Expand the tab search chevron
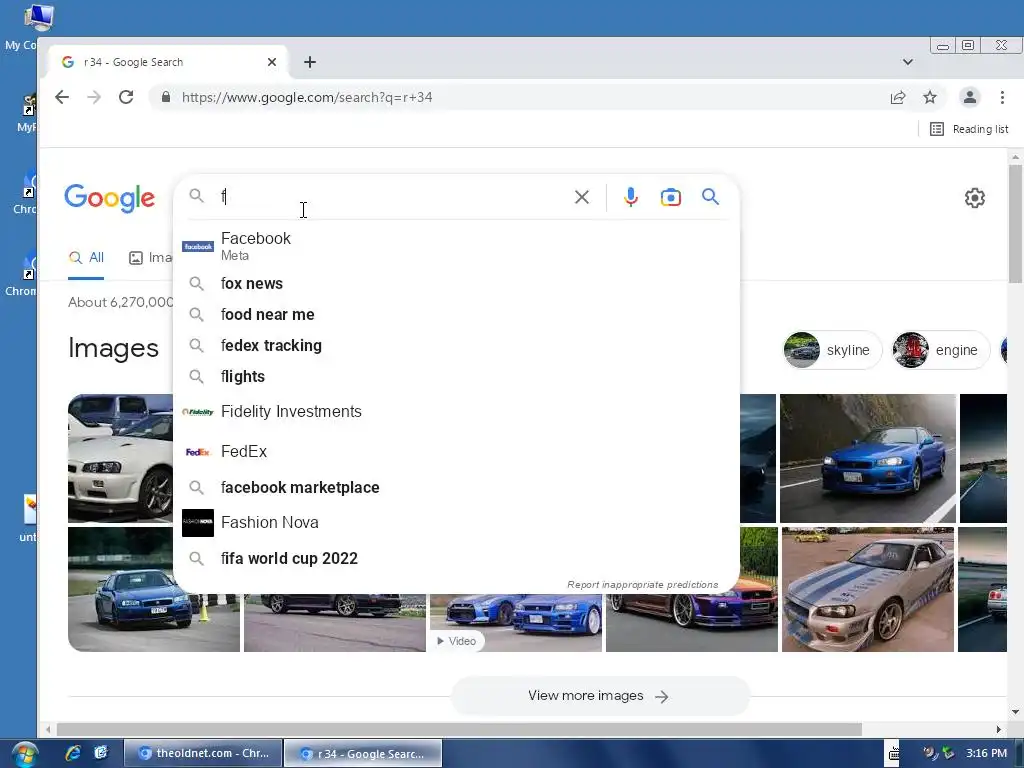Screen dimensions: 1024x768 pos(908,62)
